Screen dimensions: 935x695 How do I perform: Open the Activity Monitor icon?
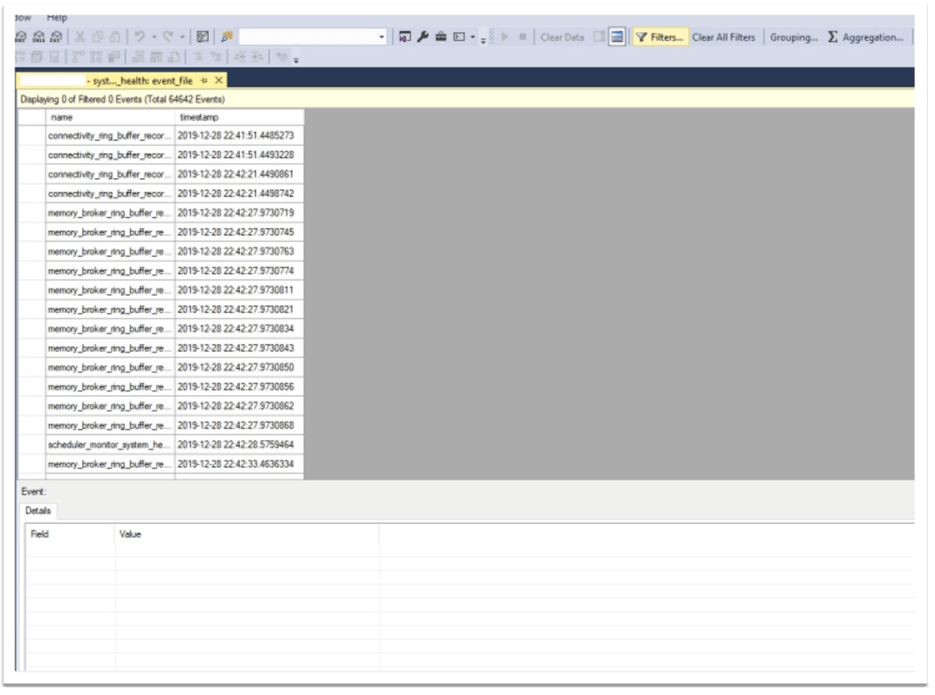[203, 37]
